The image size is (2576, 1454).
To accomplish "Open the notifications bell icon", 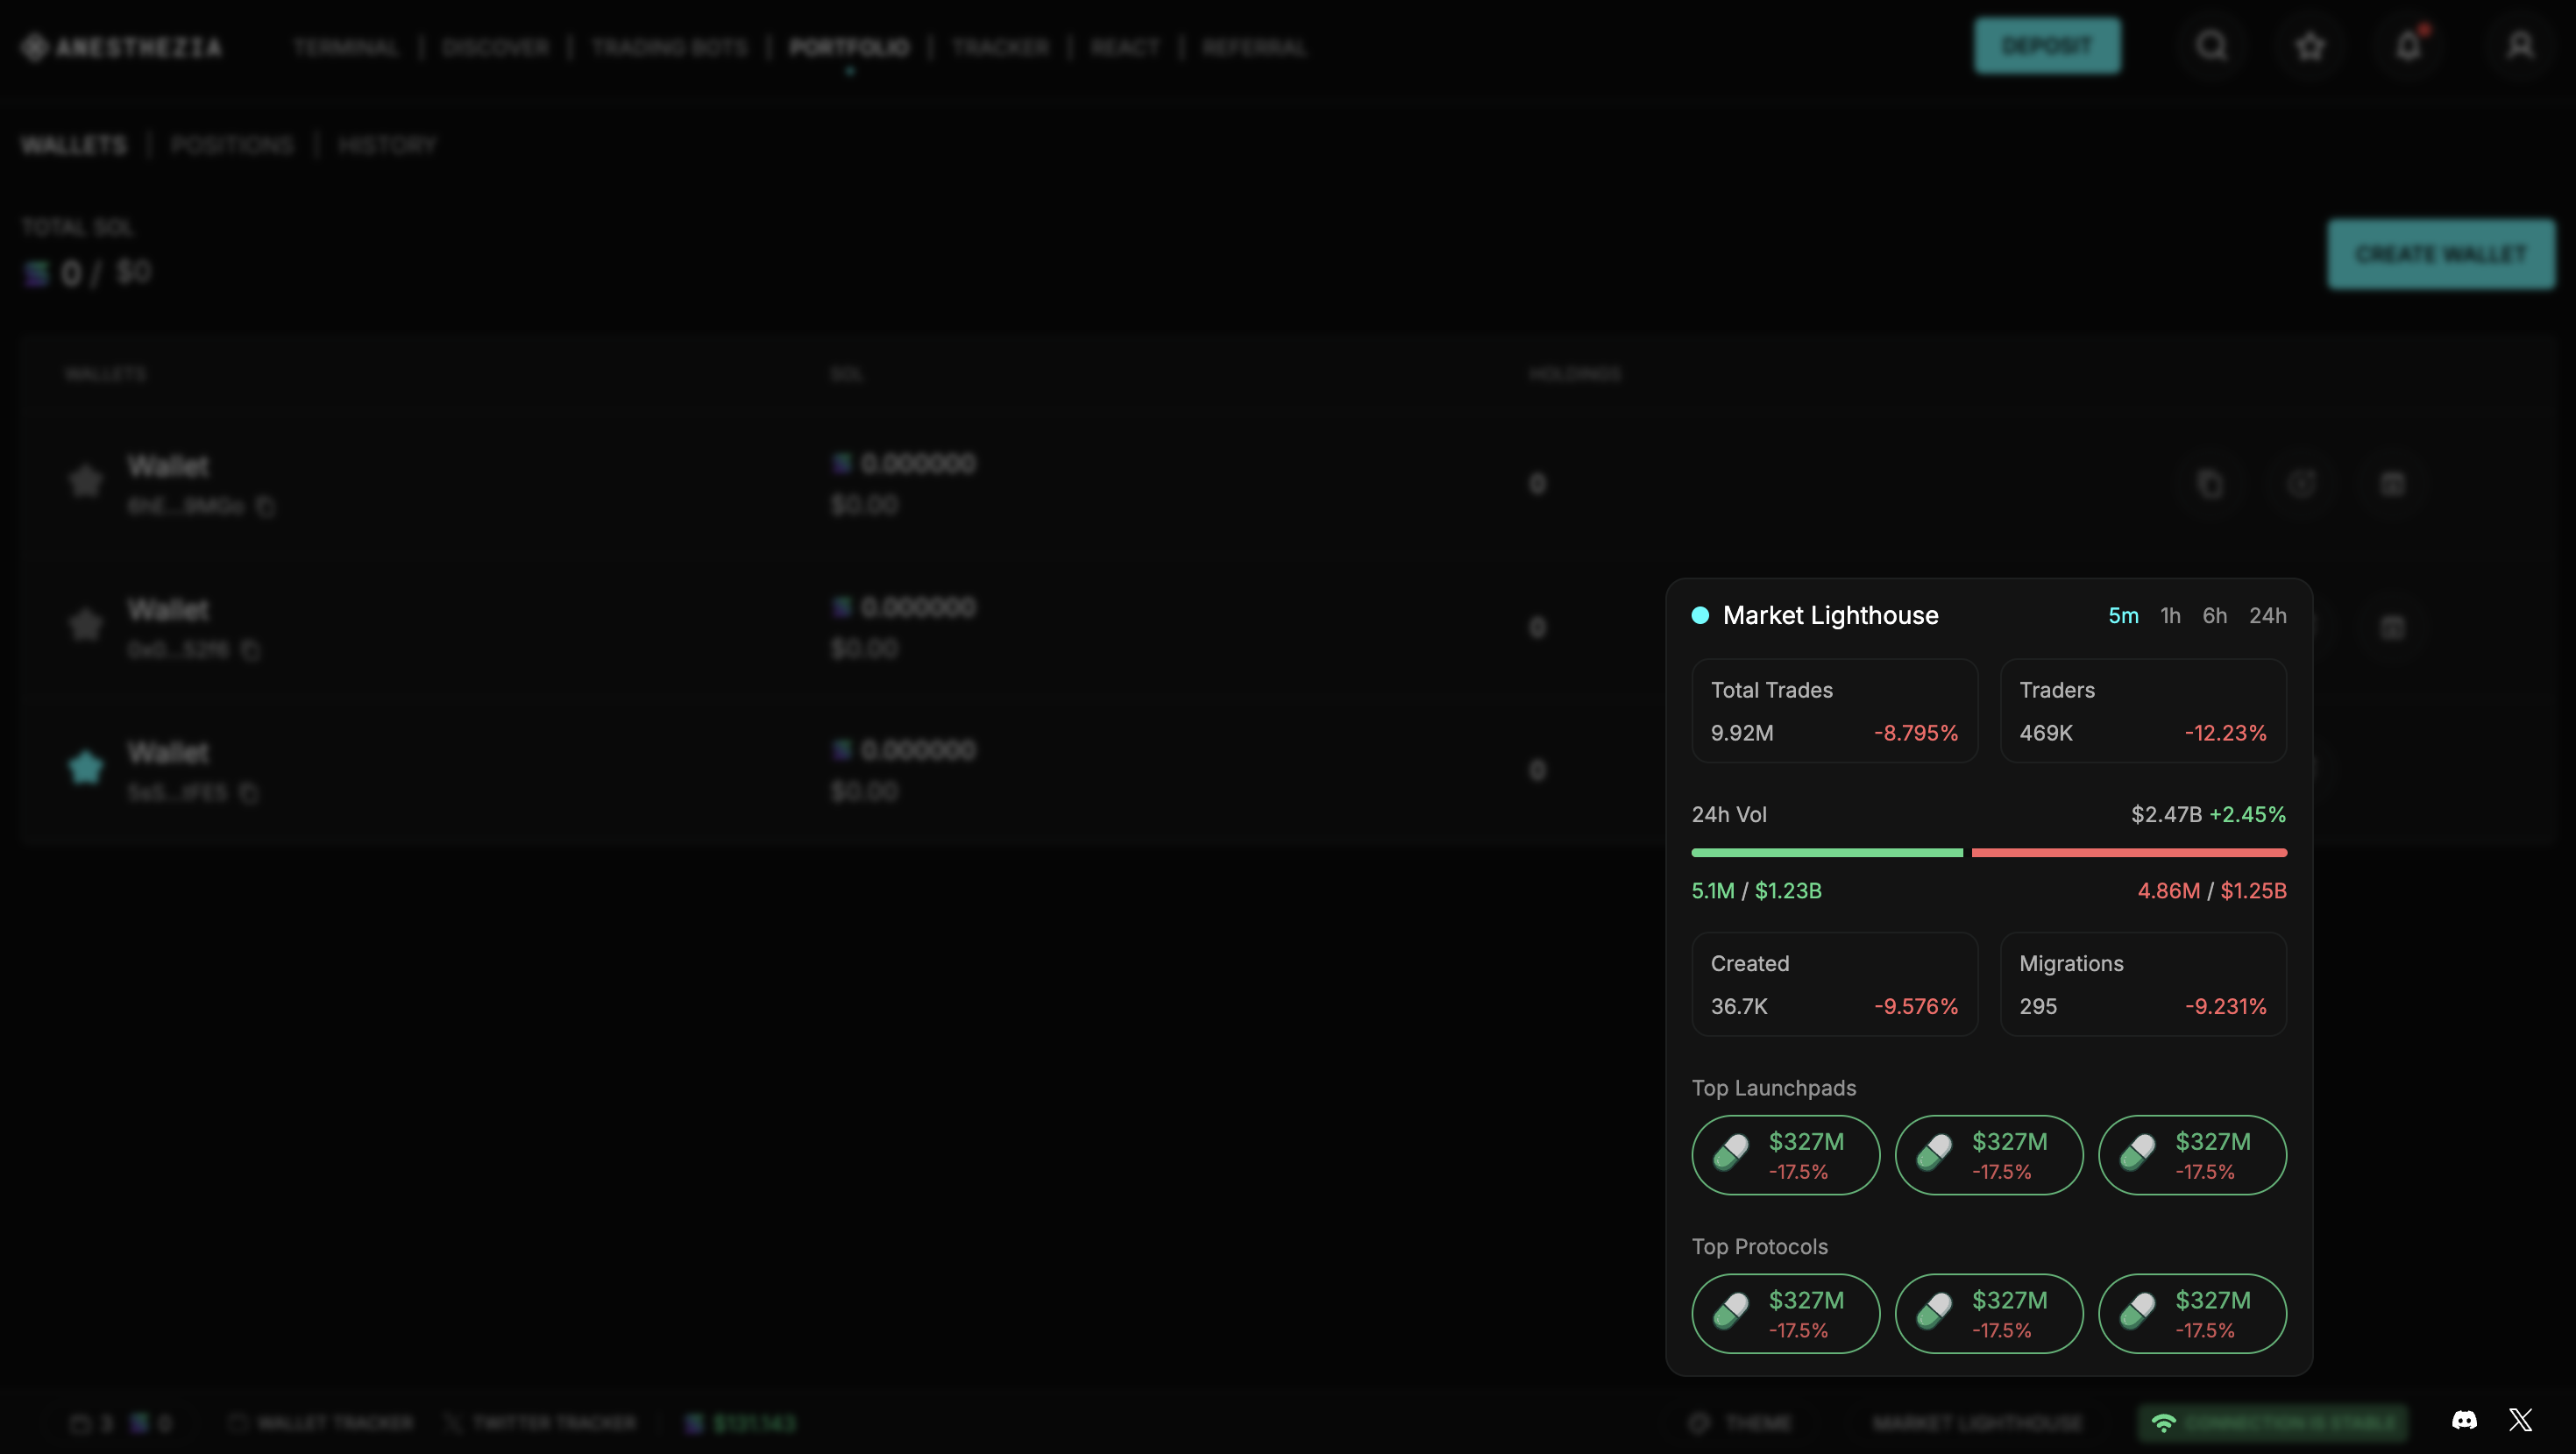I will (2408, 46).
